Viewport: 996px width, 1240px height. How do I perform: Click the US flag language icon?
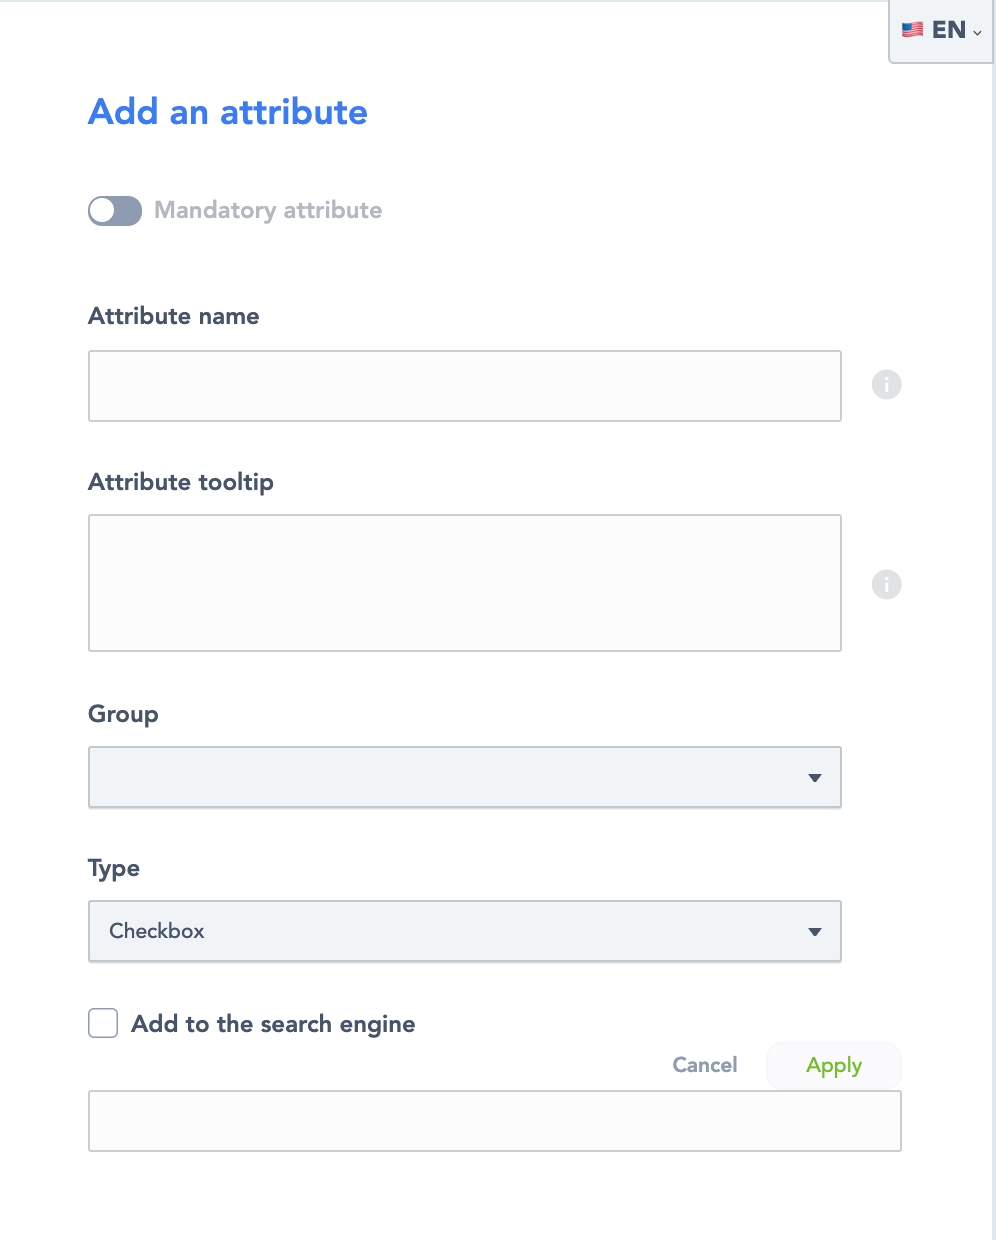912,30
